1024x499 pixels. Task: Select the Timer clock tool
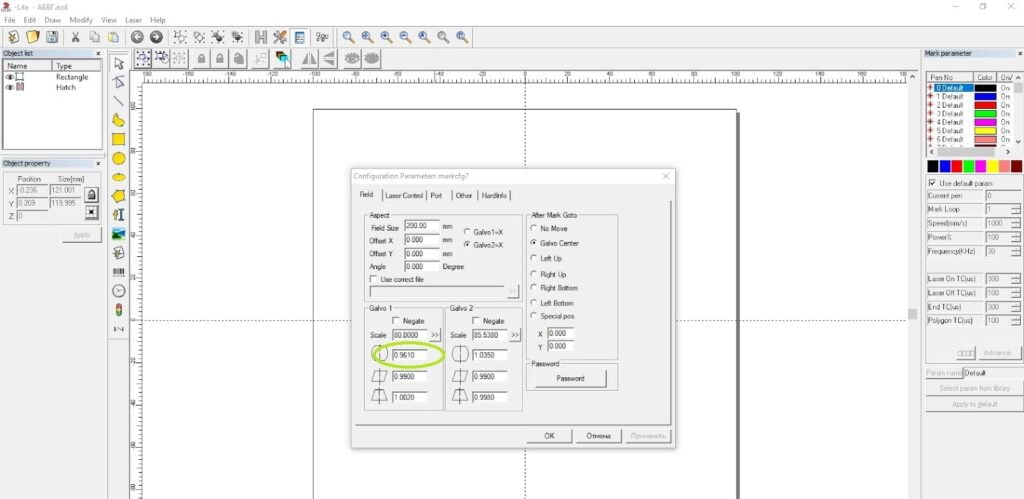[118, 291]
